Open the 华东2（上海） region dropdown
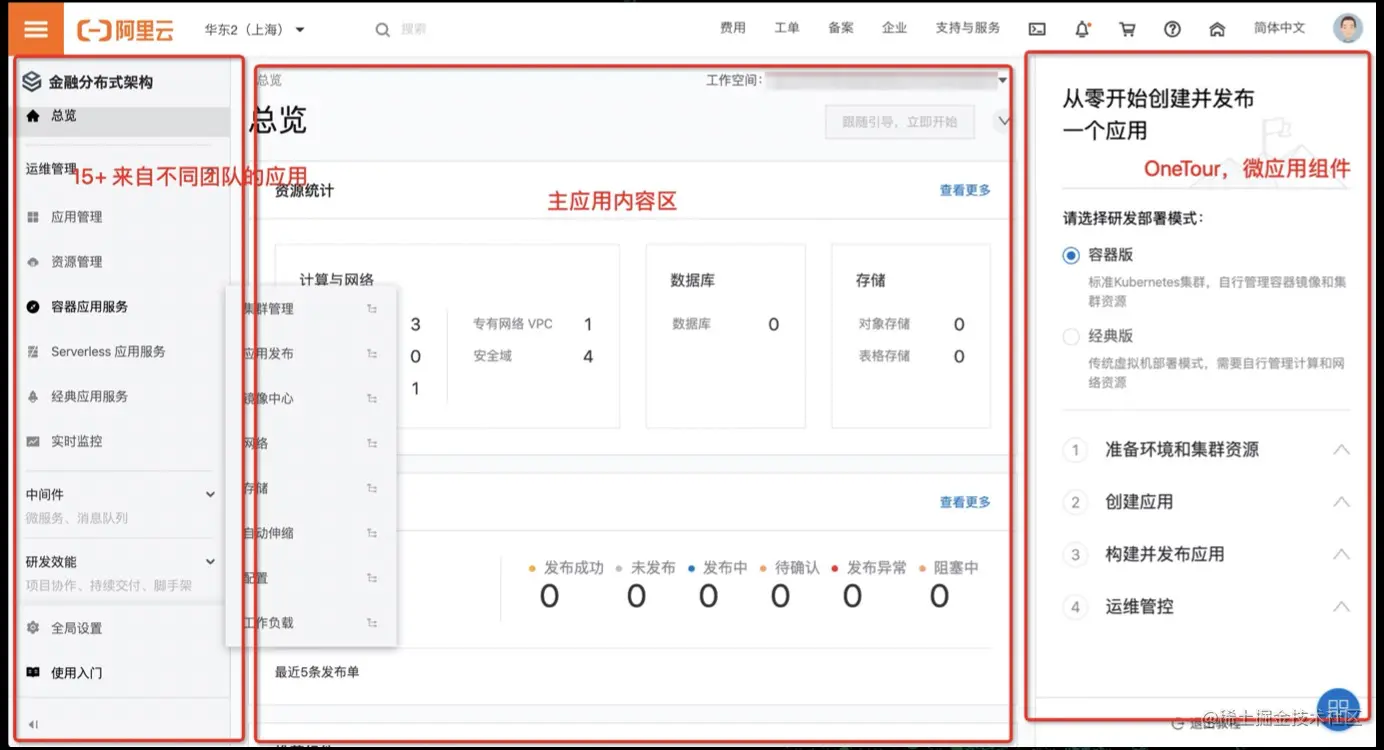The height and width of the screenshot is (750, 1384). pyautogui.click(x=255, y=30)
